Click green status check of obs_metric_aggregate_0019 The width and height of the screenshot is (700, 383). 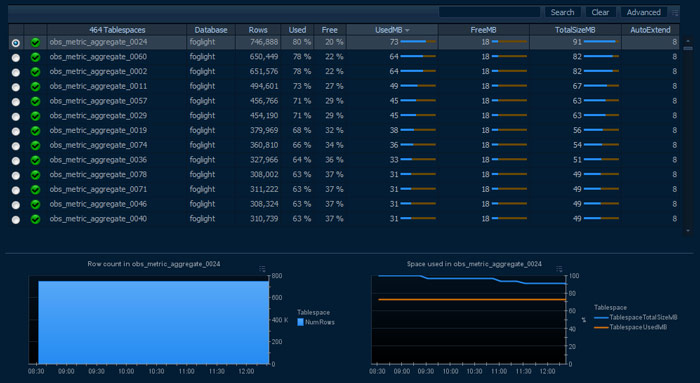tap(35, 131)
